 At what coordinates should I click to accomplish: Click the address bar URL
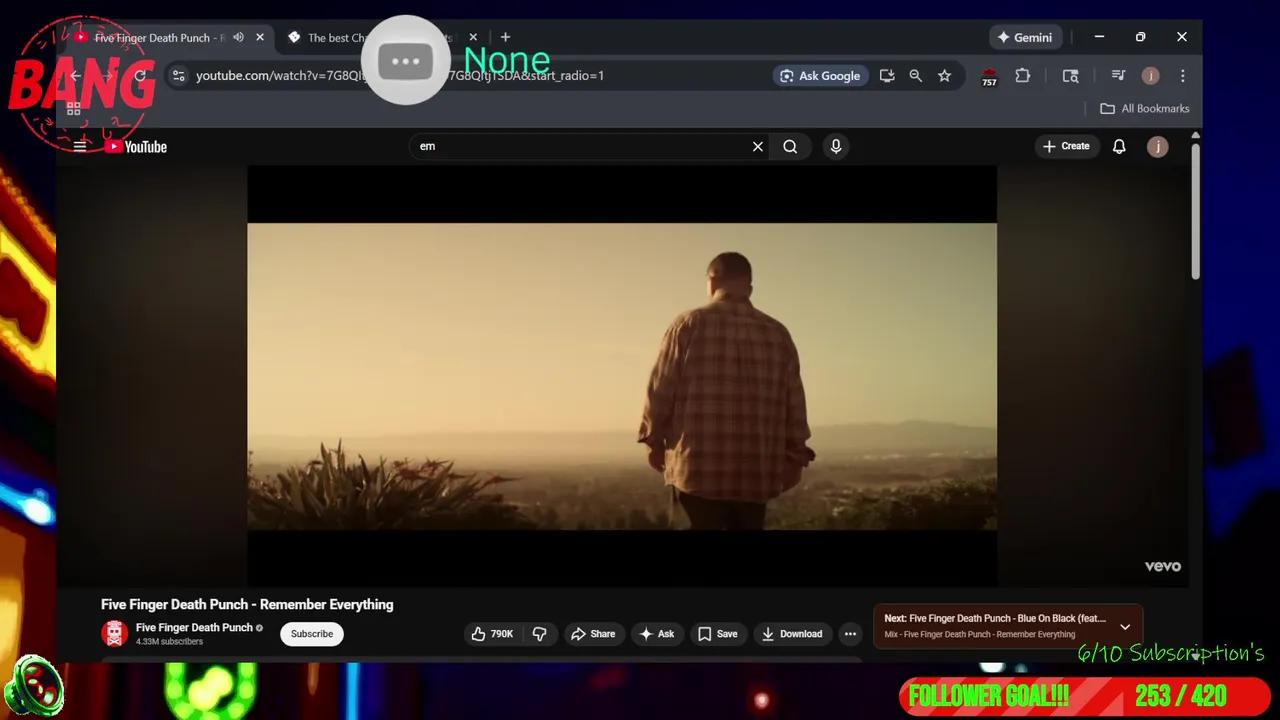[x=400, y=76]
